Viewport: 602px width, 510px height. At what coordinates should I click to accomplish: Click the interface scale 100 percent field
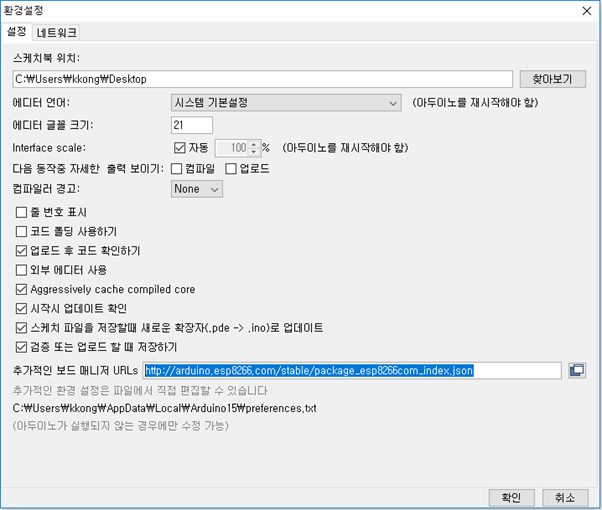coord(232,148)
